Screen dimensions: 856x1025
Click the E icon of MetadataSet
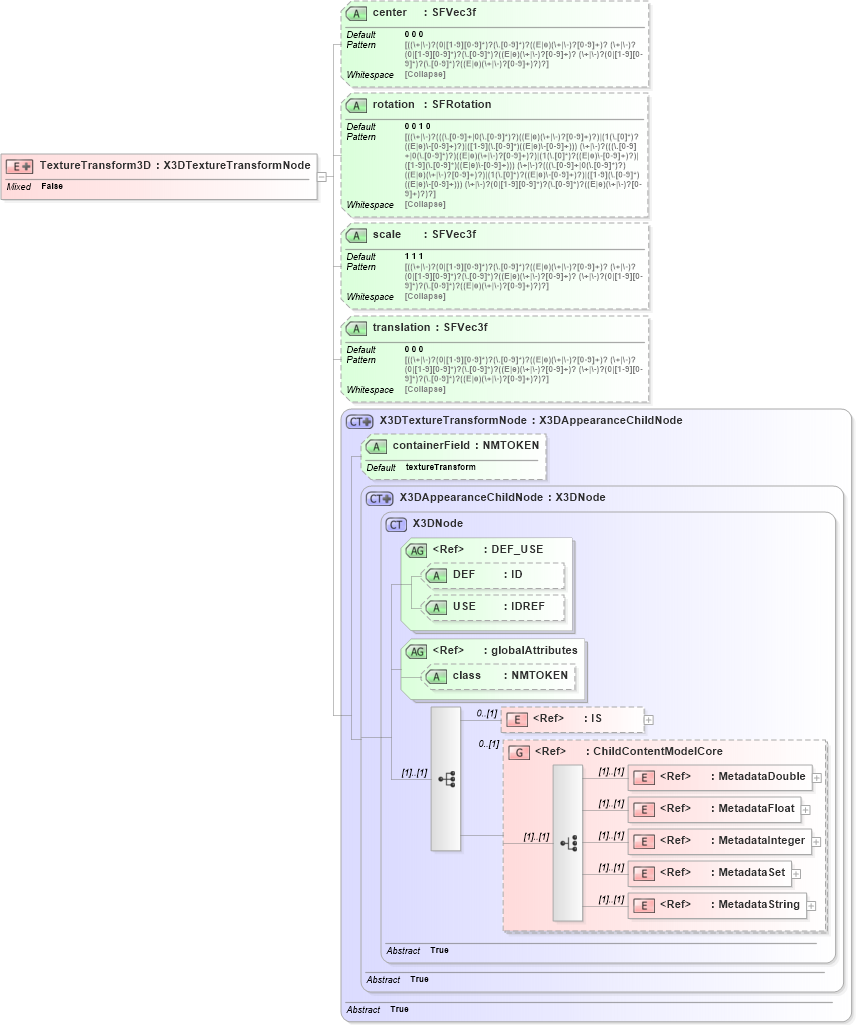tap(643, 874)
